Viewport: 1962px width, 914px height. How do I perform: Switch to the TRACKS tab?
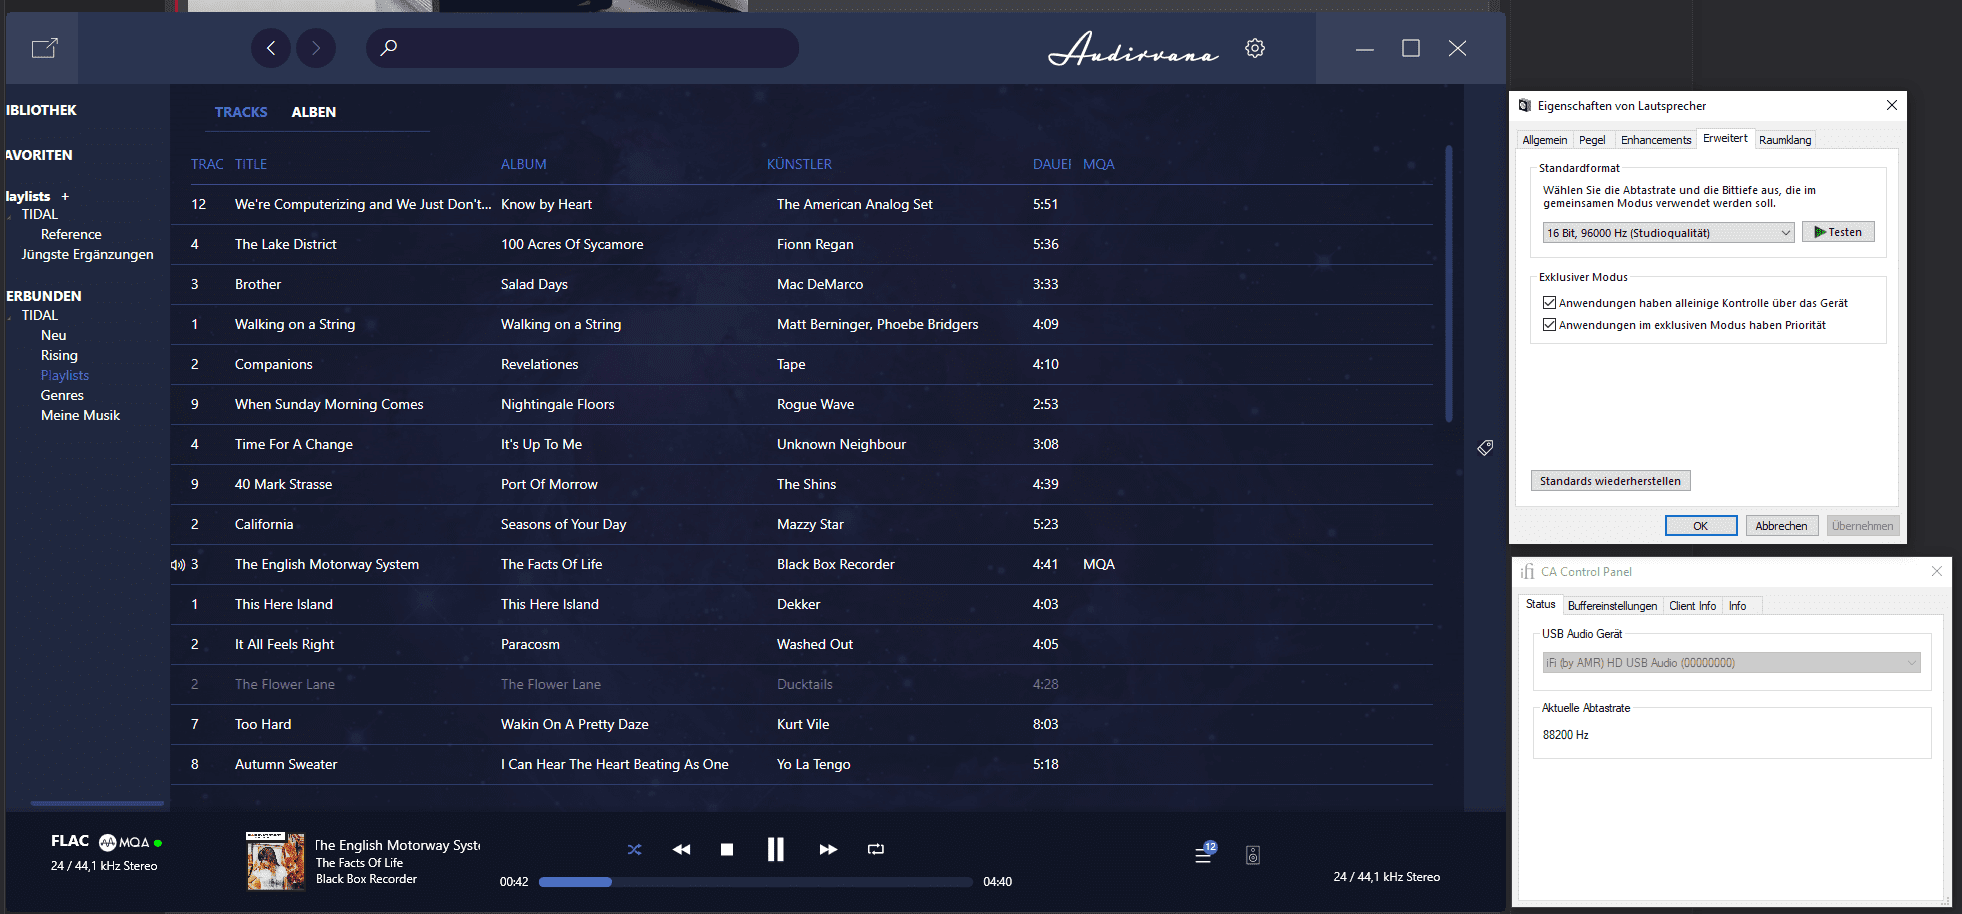click(x=241, y=112)
